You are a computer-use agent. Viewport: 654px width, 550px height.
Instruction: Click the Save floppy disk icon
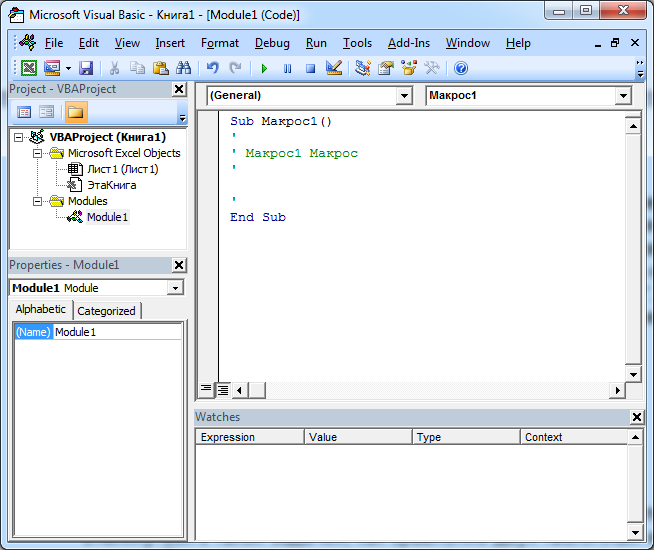[x=86, y=68]
